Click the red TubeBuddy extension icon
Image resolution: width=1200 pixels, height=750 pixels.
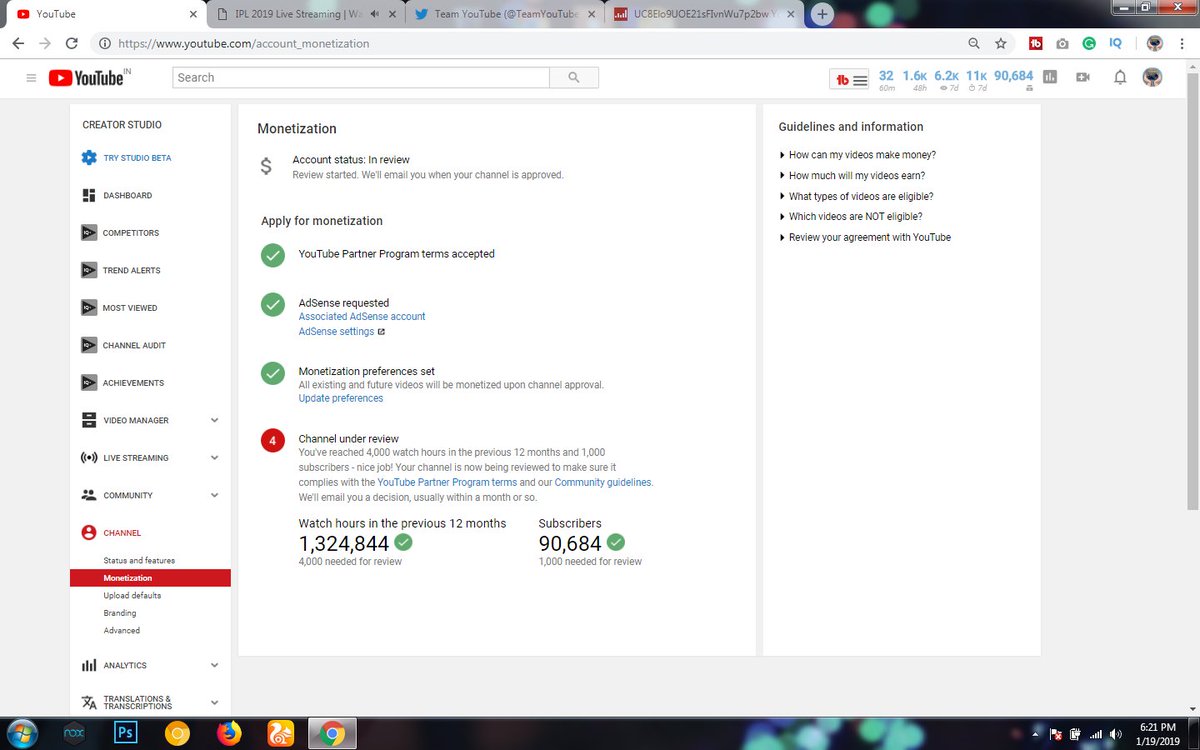[x=1035, y=44]
